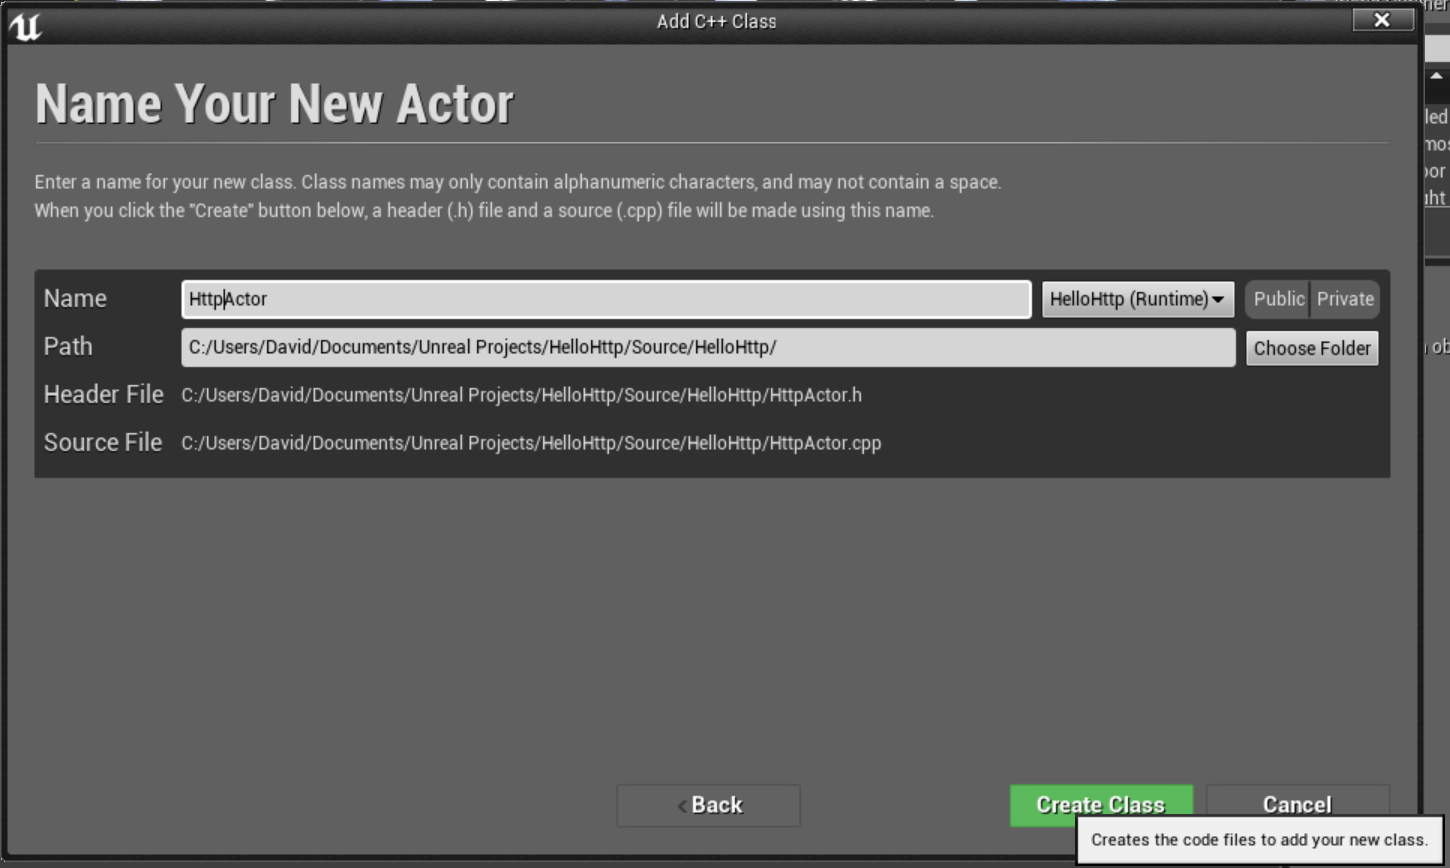Click the "Add C++ Class" window title
1450x868 pixels.
(x=716, y=21)
